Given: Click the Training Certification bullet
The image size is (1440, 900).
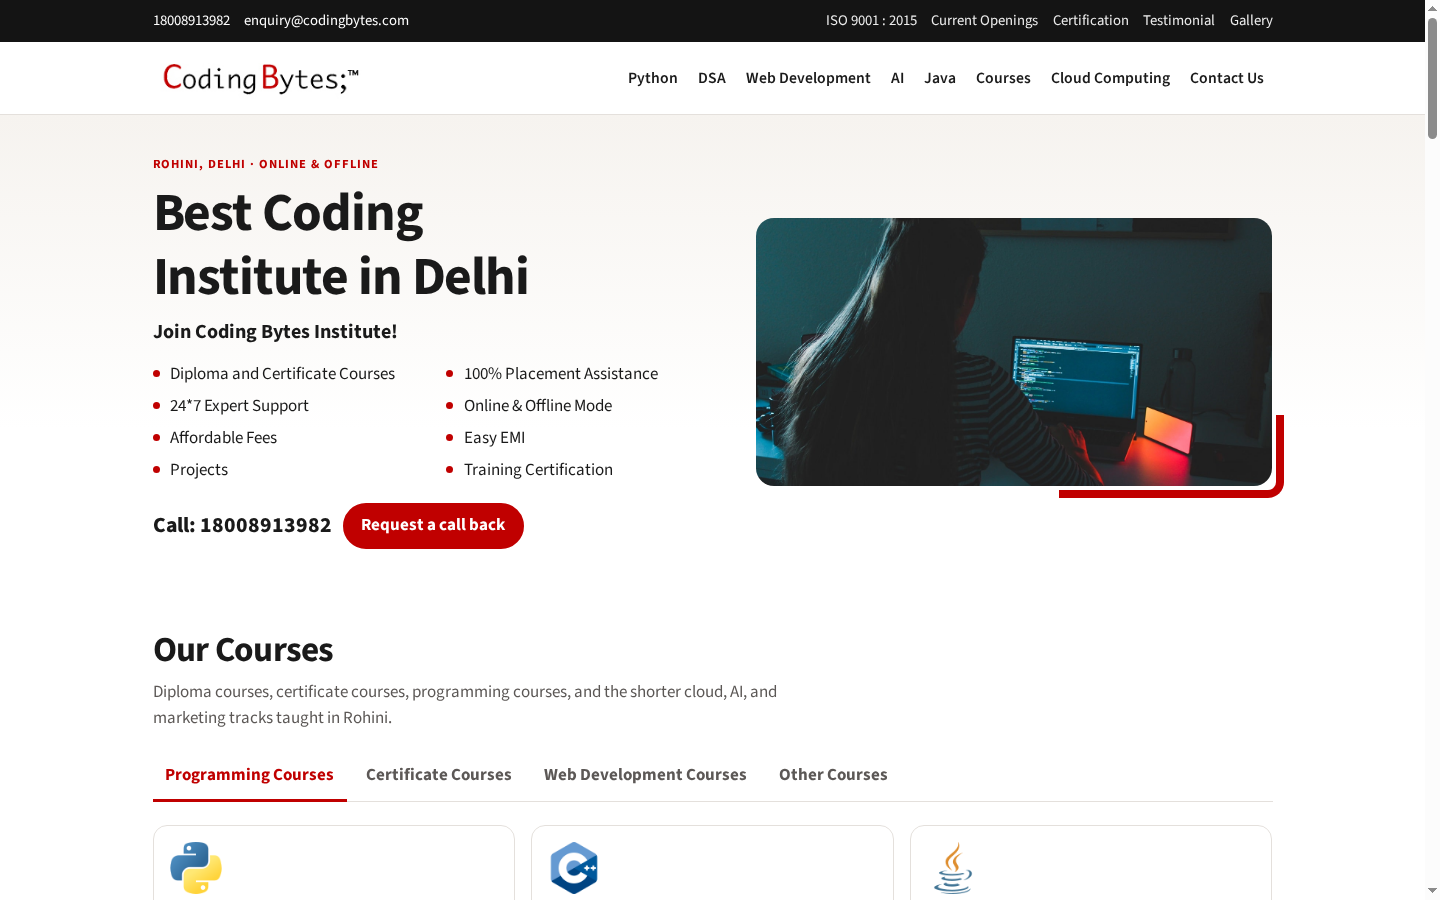Looking at the screenshot, I should 538,470.
